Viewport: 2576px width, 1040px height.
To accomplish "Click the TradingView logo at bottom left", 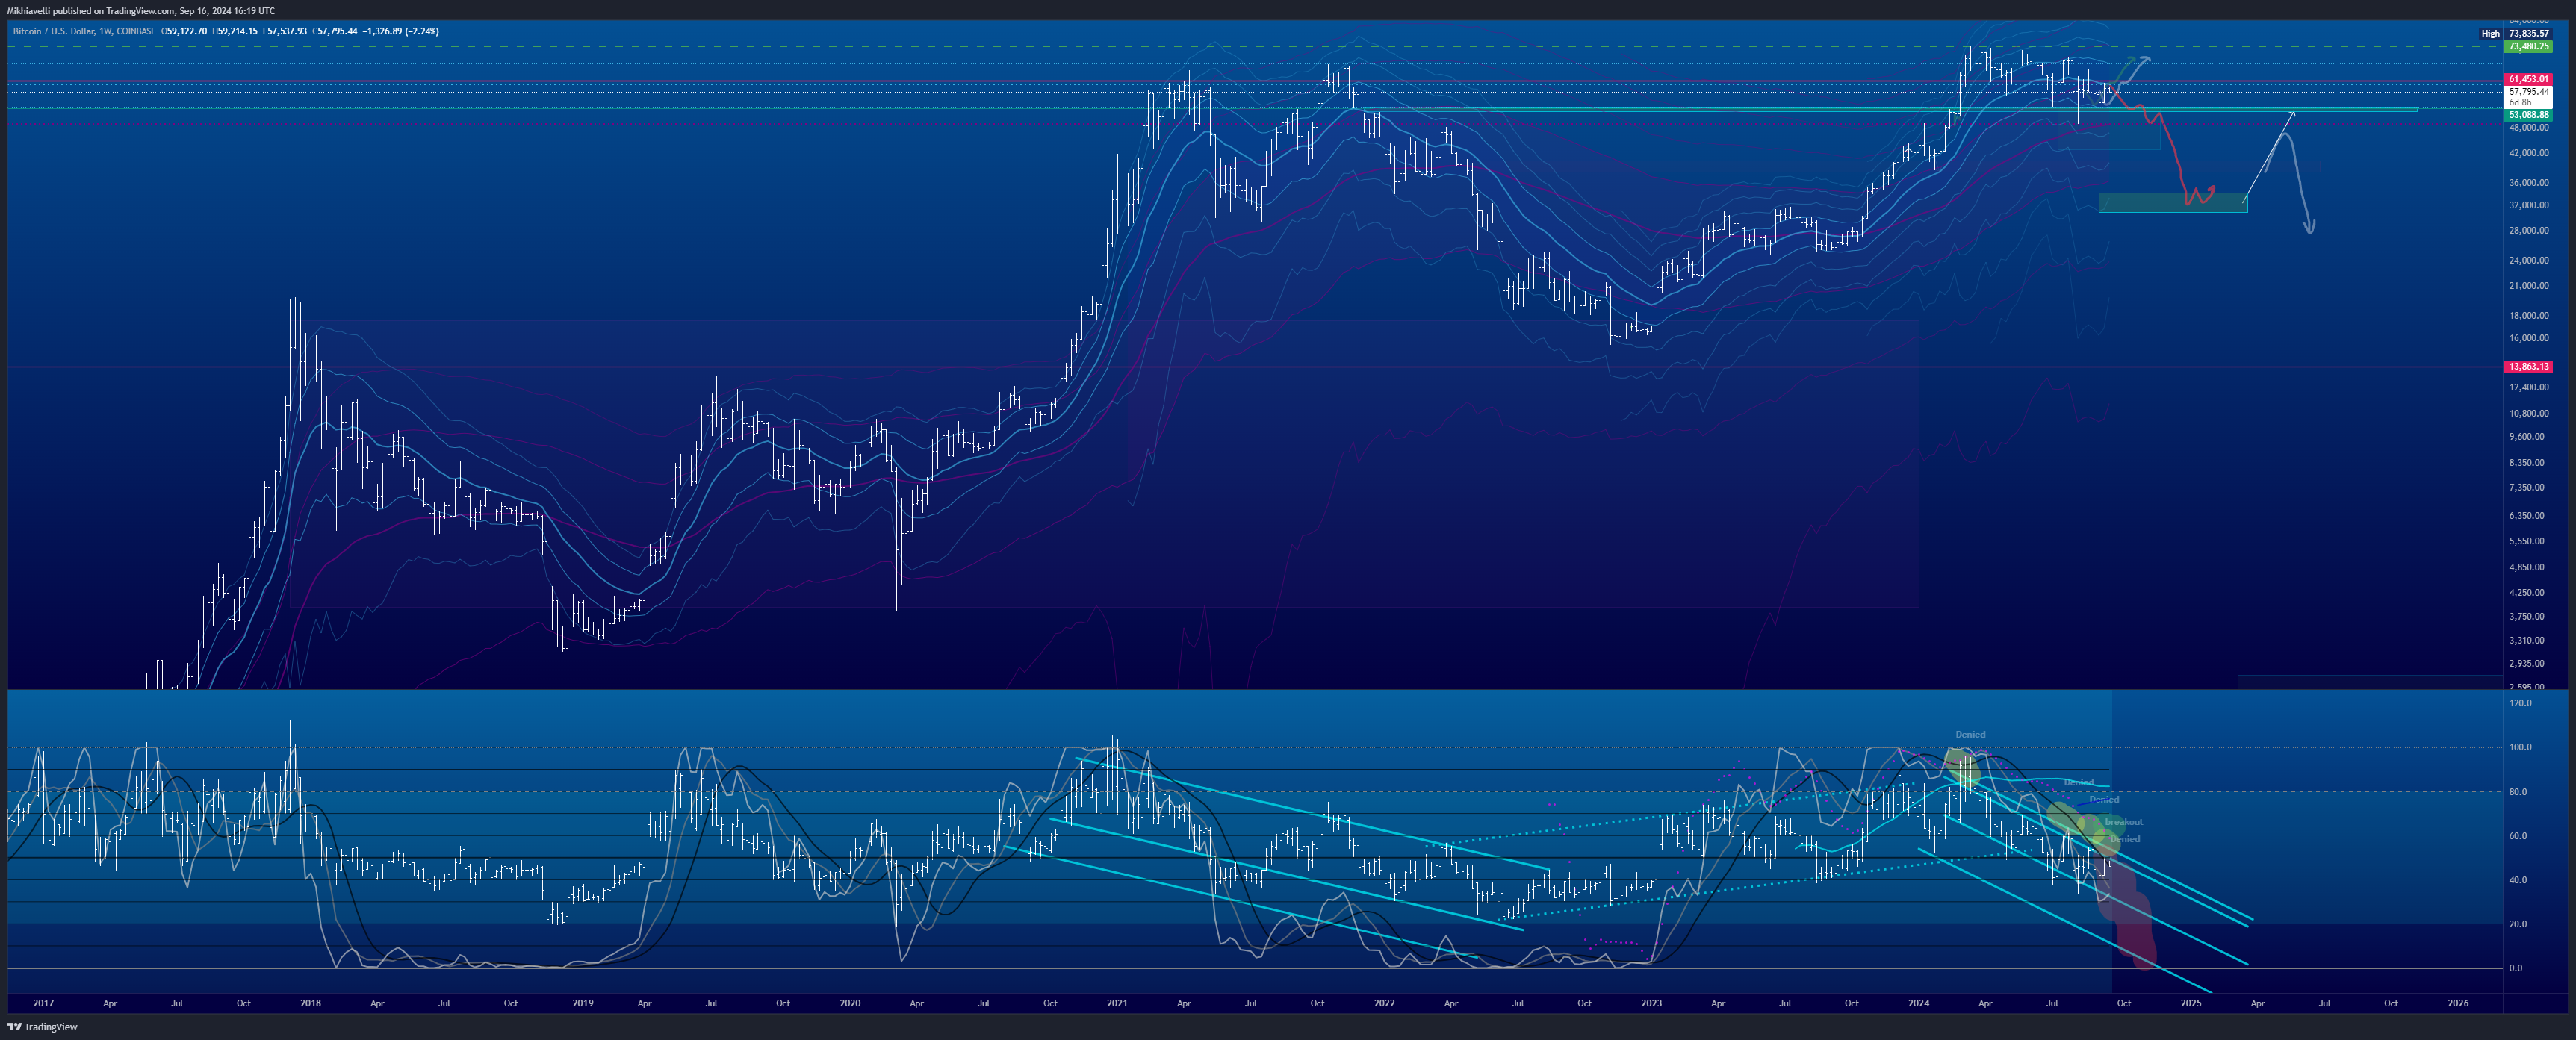I will 42,1027.
